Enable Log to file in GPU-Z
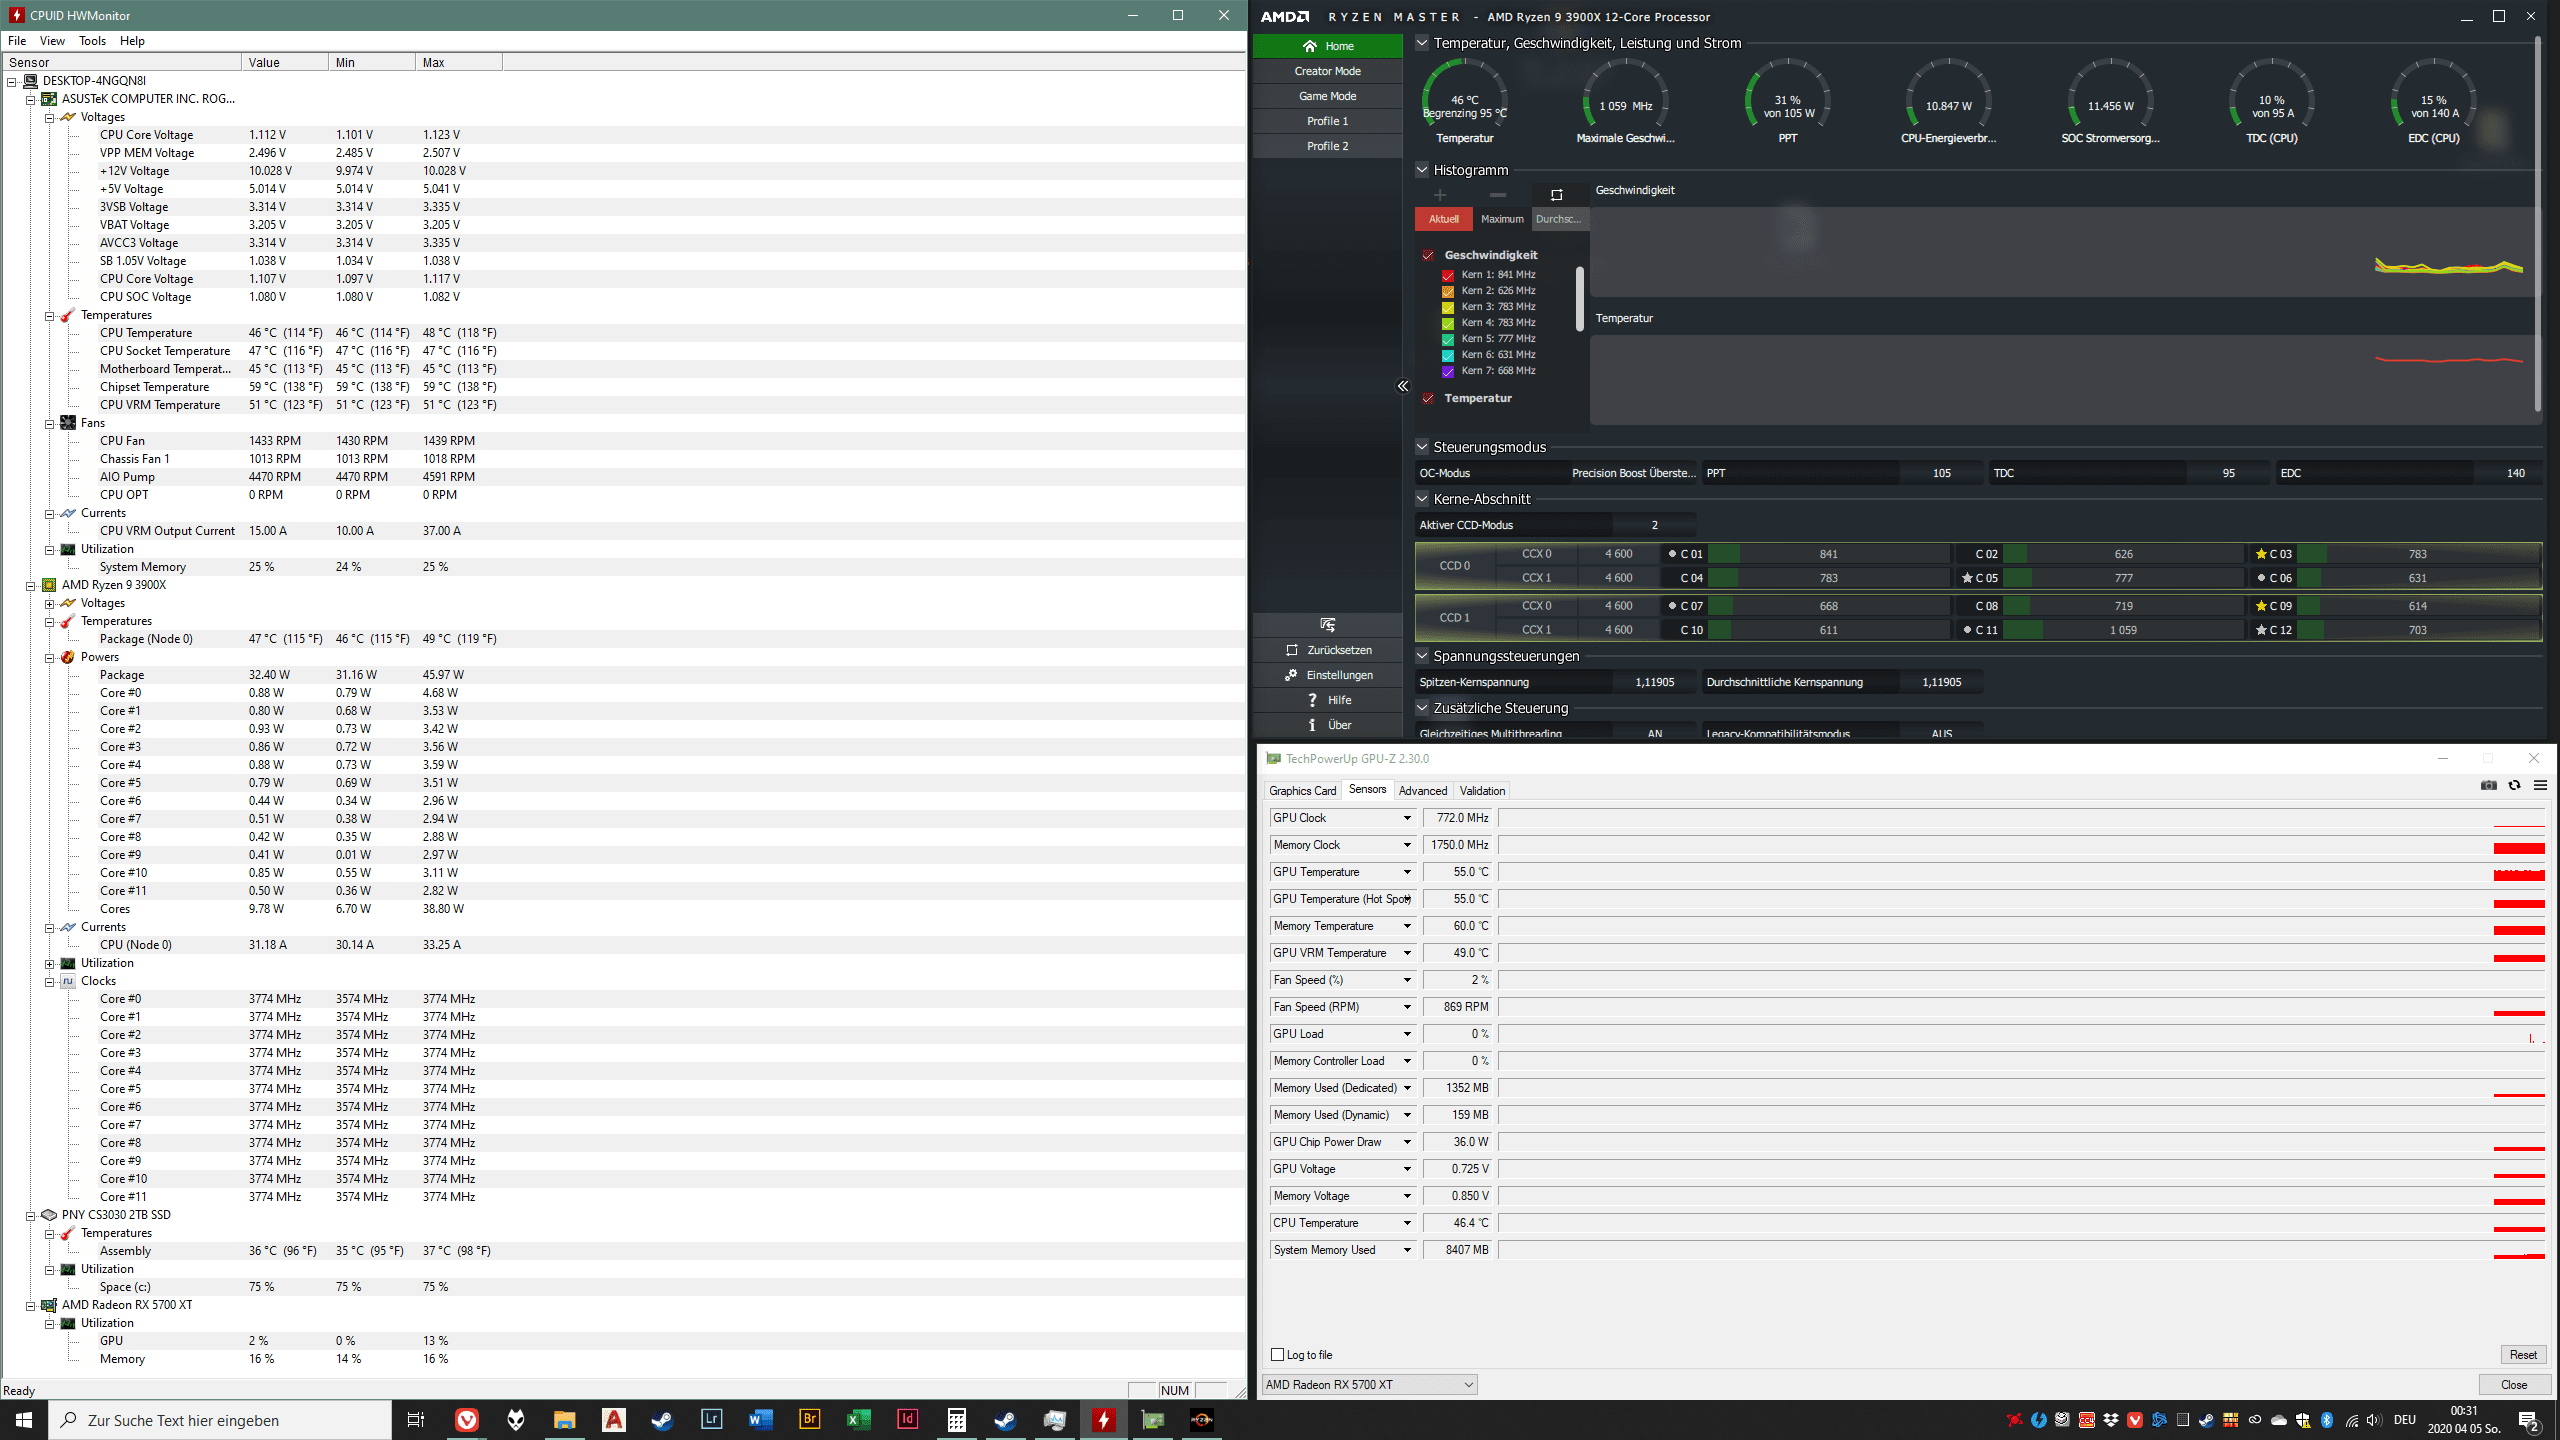 pos(1277,1355)
